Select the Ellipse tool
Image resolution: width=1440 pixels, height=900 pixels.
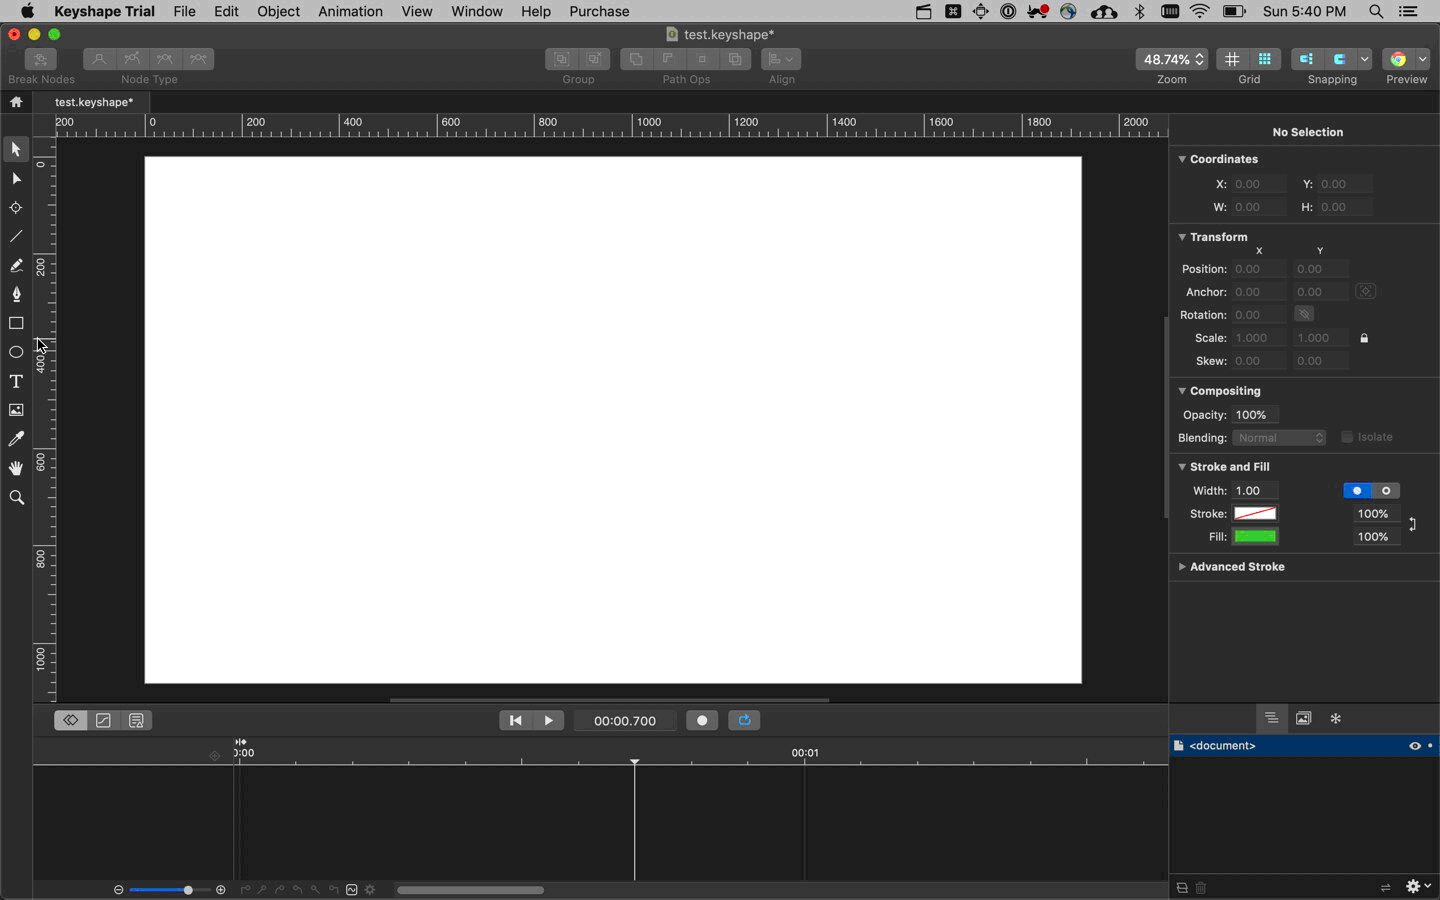[16, 352]
